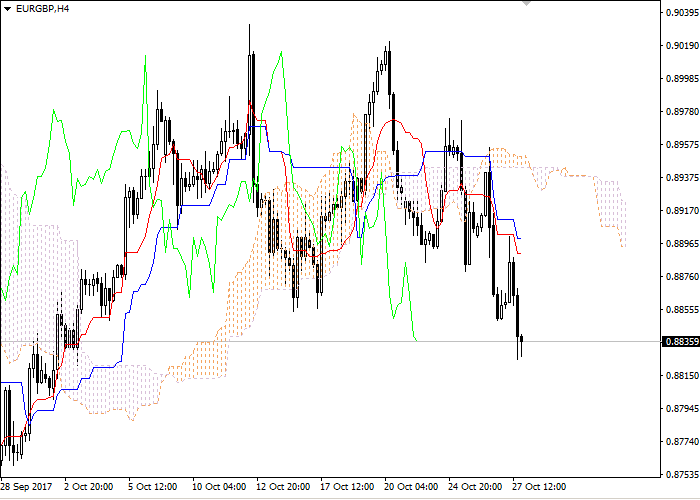Click price level 0.88965 on scale

point(682,243)
